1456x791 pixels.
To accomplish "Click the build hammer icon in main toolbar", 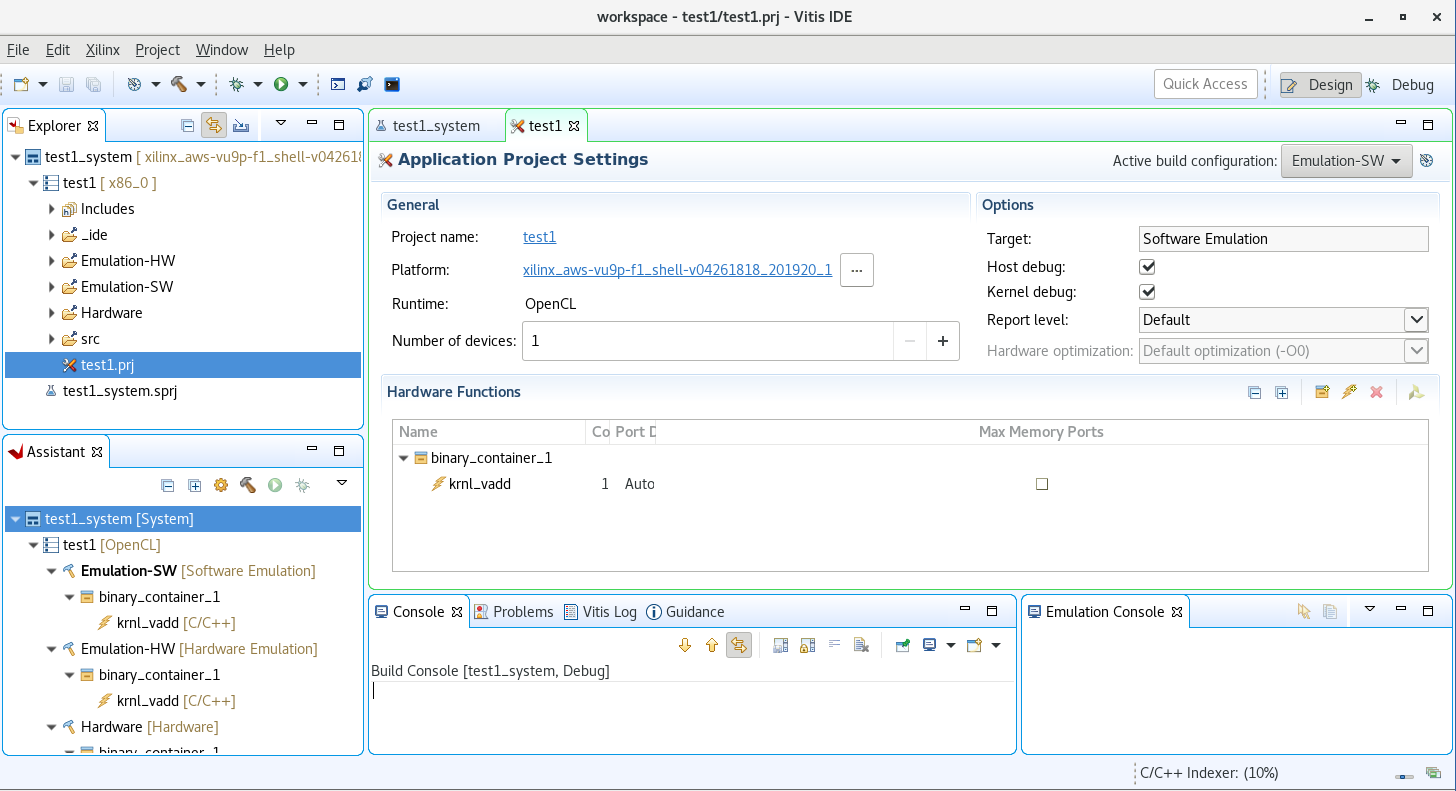I will (x=179, y=85).
